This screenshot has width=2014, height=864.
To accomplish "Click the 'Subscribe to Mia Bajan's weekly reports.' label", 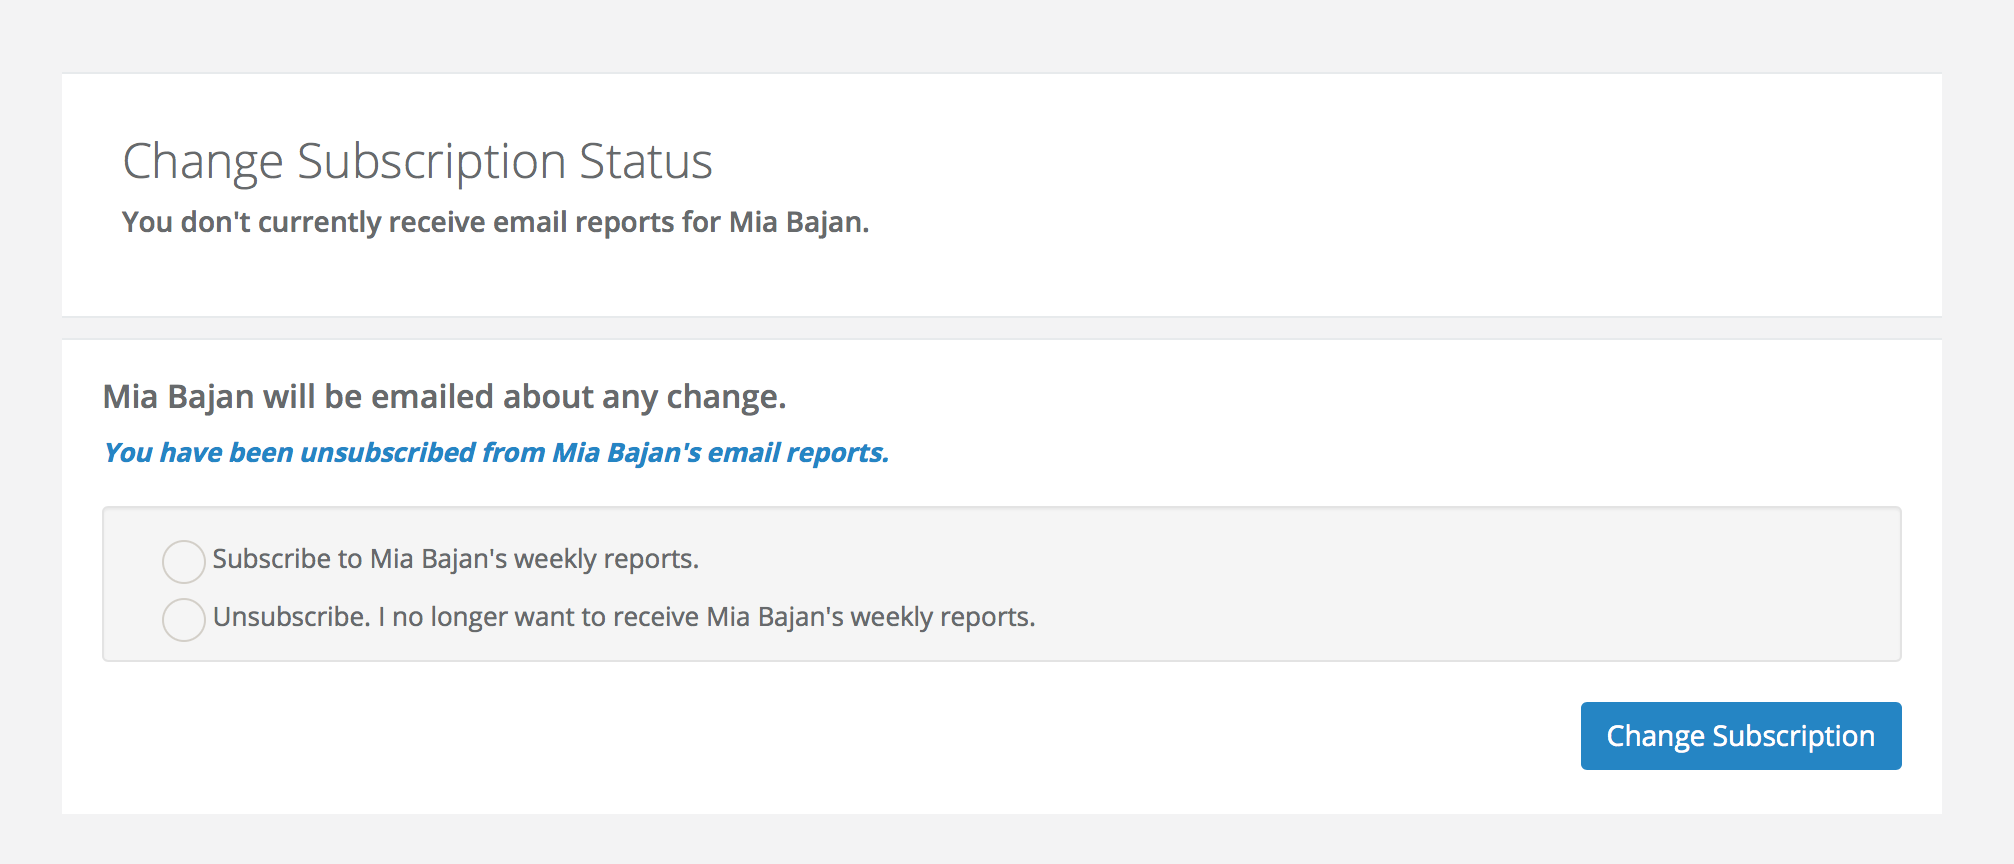I will pos(455,559).
